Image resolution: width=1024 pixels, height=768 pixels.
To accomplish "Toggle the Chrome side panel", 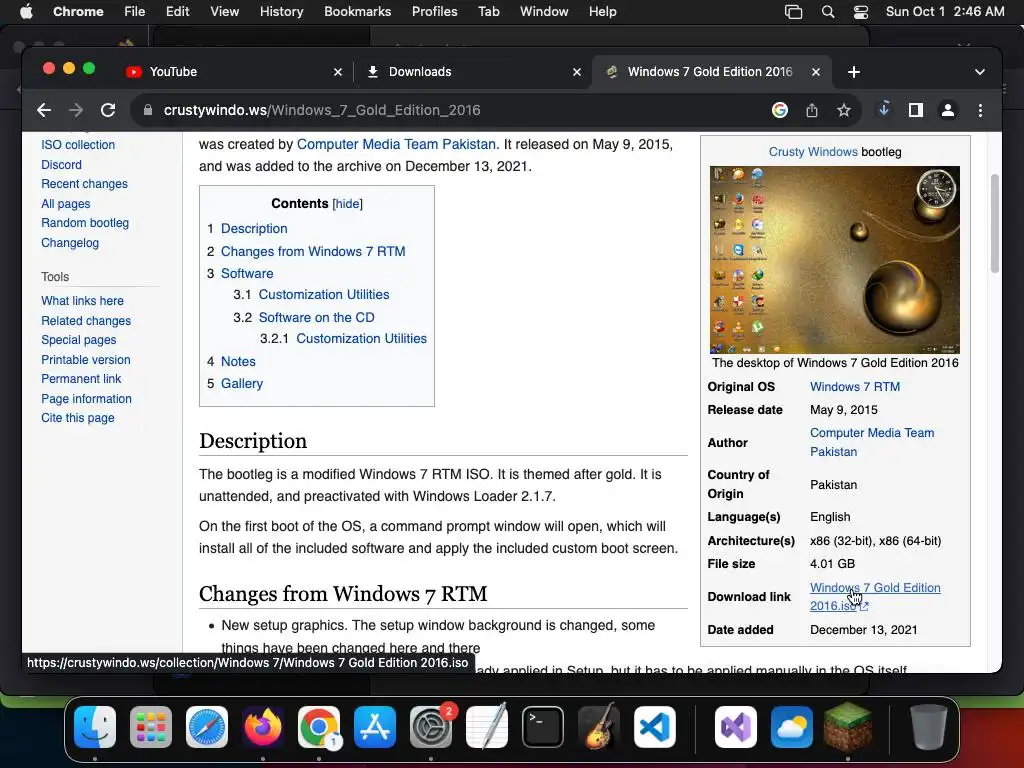I will (916, 110).
